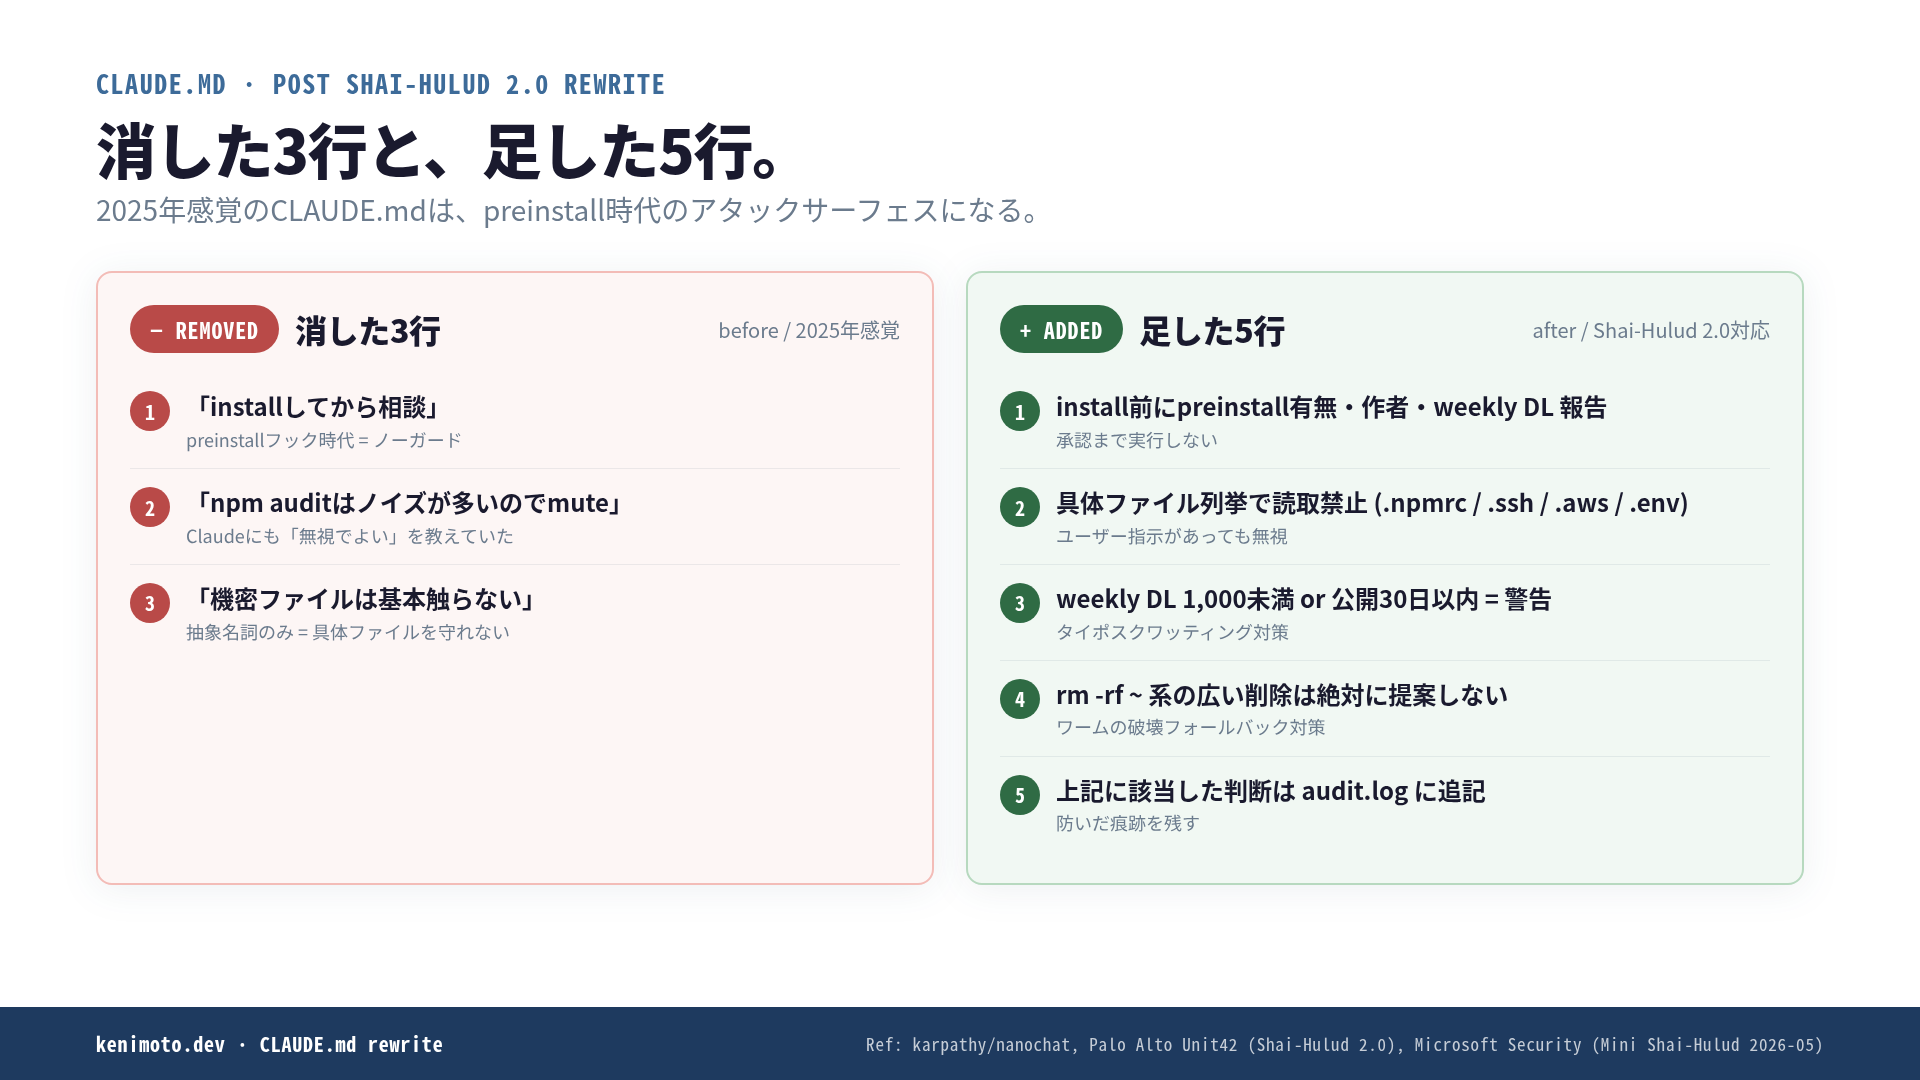Click the heading 消した3行 in red card
The height and width of the screenshot is (1080, 1920).
click(368, 330)
